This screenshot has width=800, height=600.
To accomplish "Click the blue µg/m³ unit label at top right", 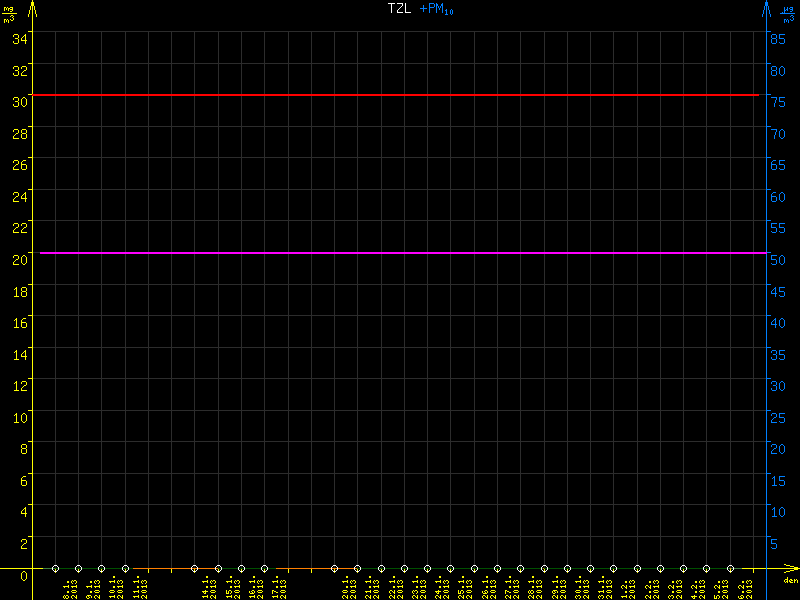I will point(789,13).
